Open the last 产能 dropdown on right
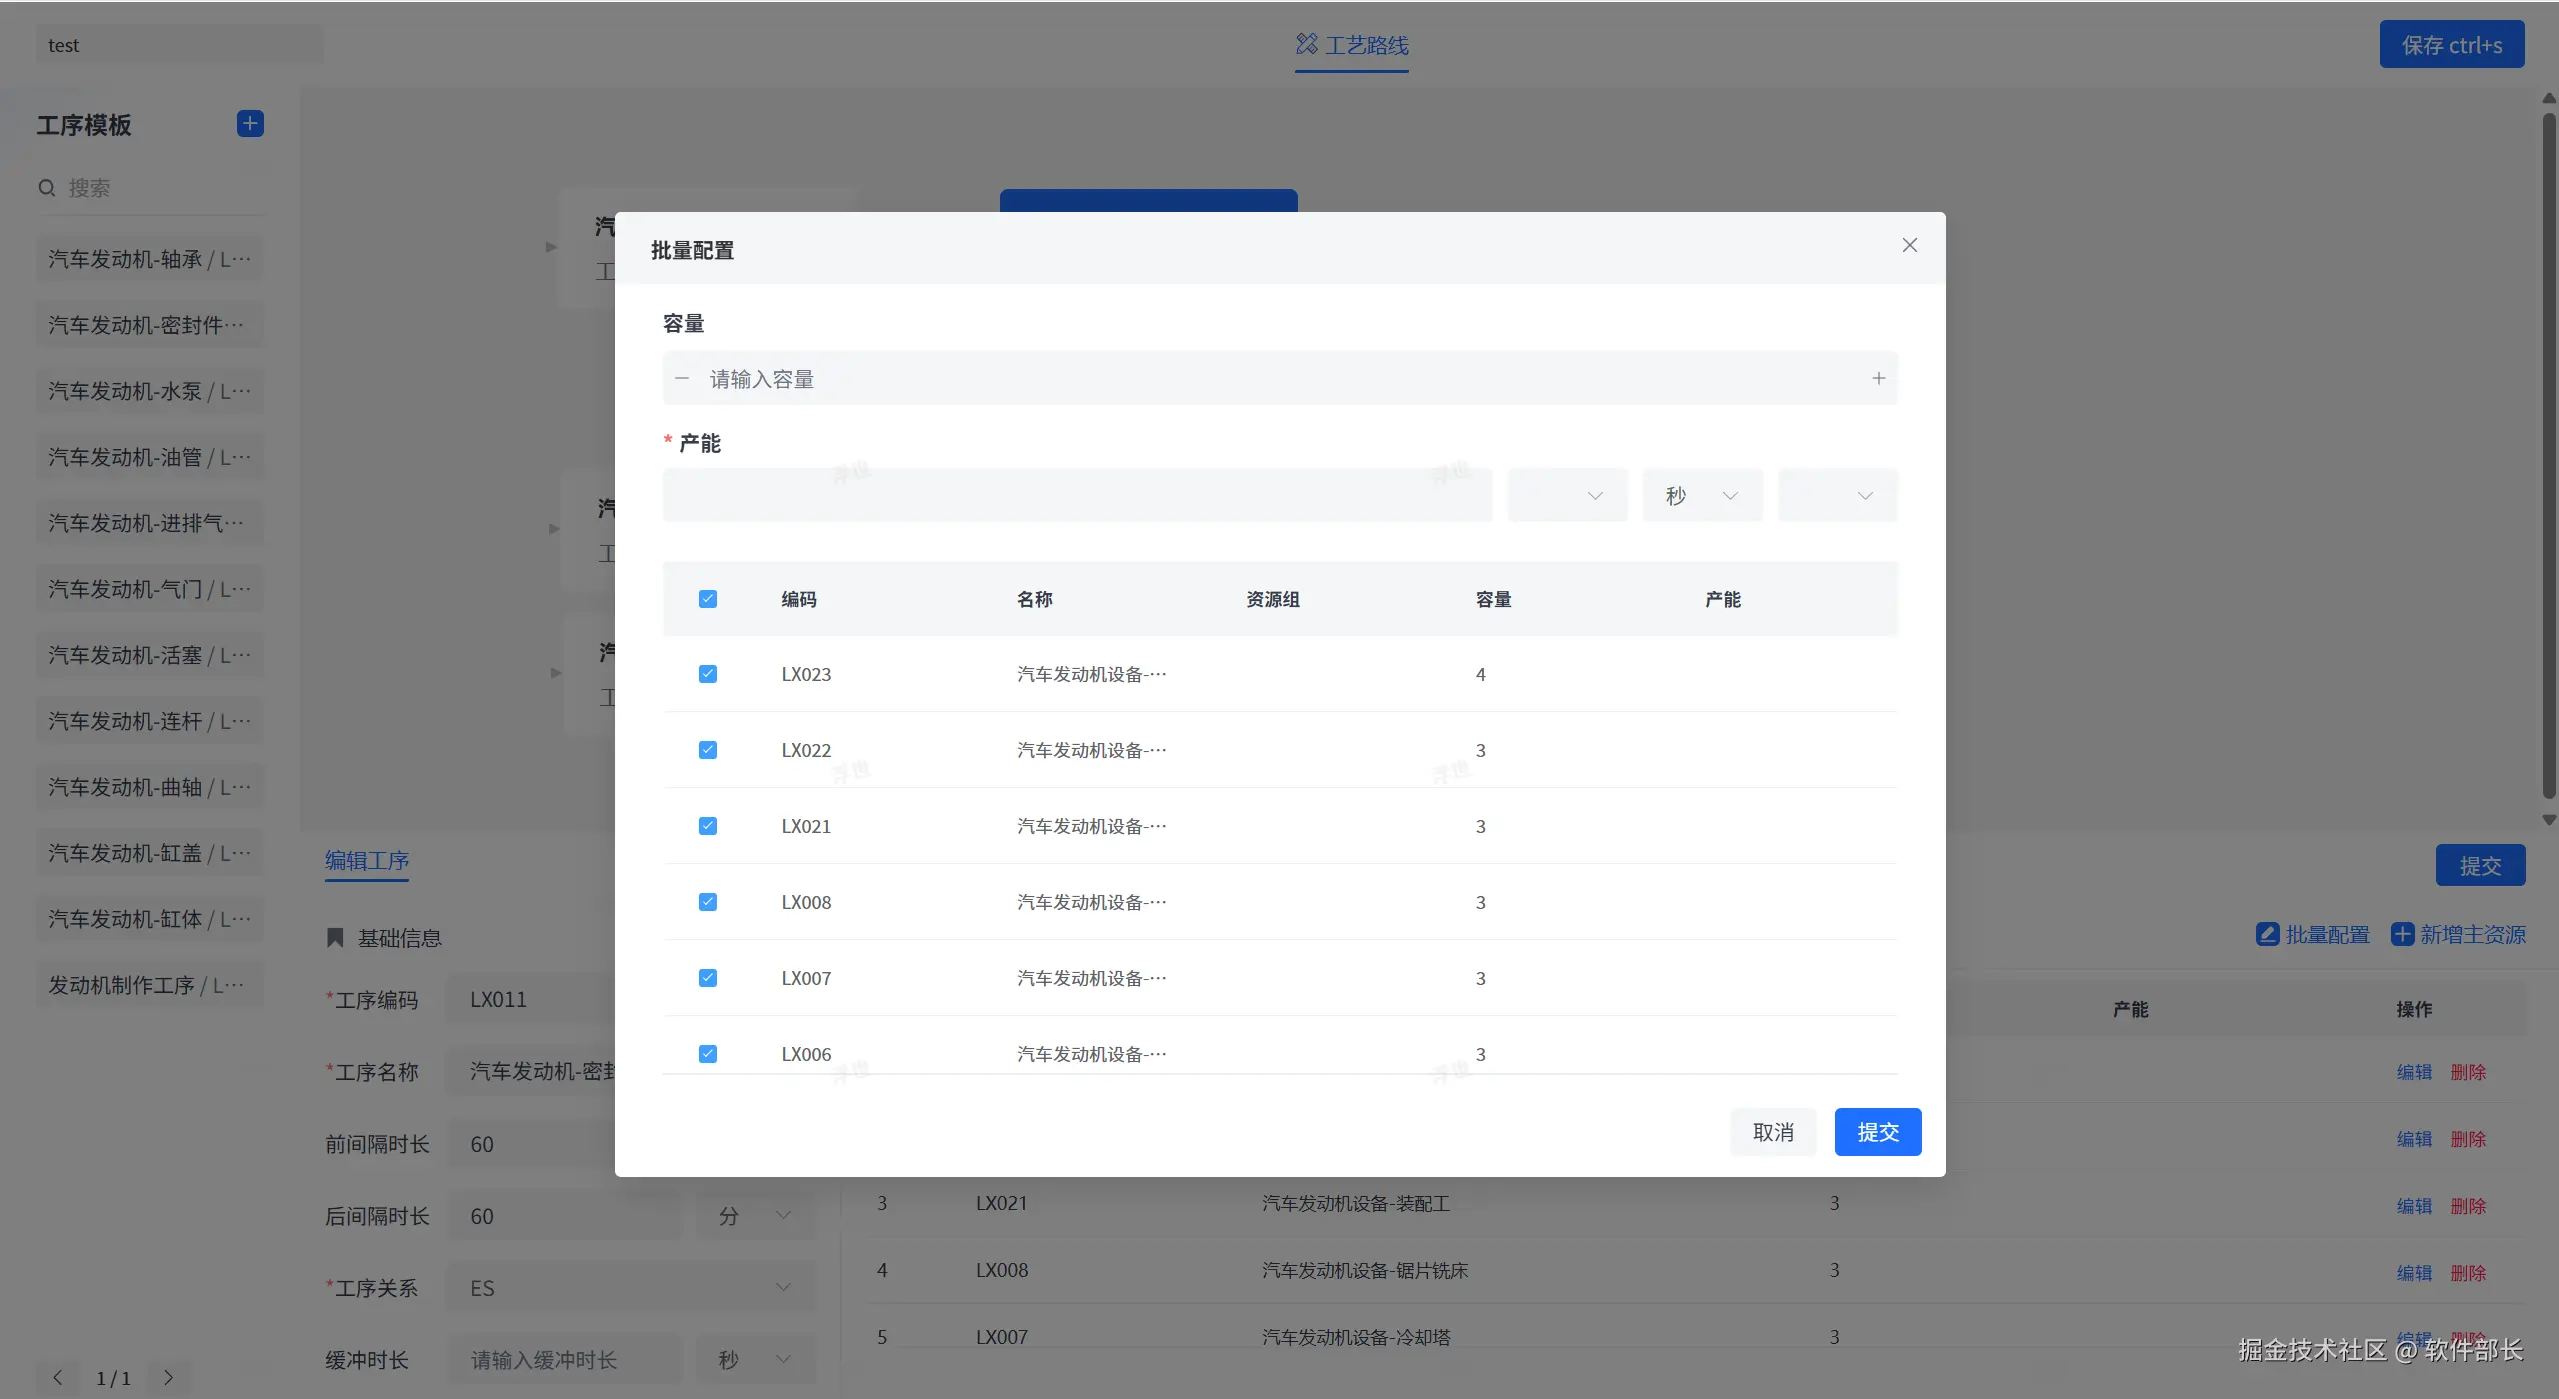The width and height of the screenshot is (2559, 1399). (1837, 496)
